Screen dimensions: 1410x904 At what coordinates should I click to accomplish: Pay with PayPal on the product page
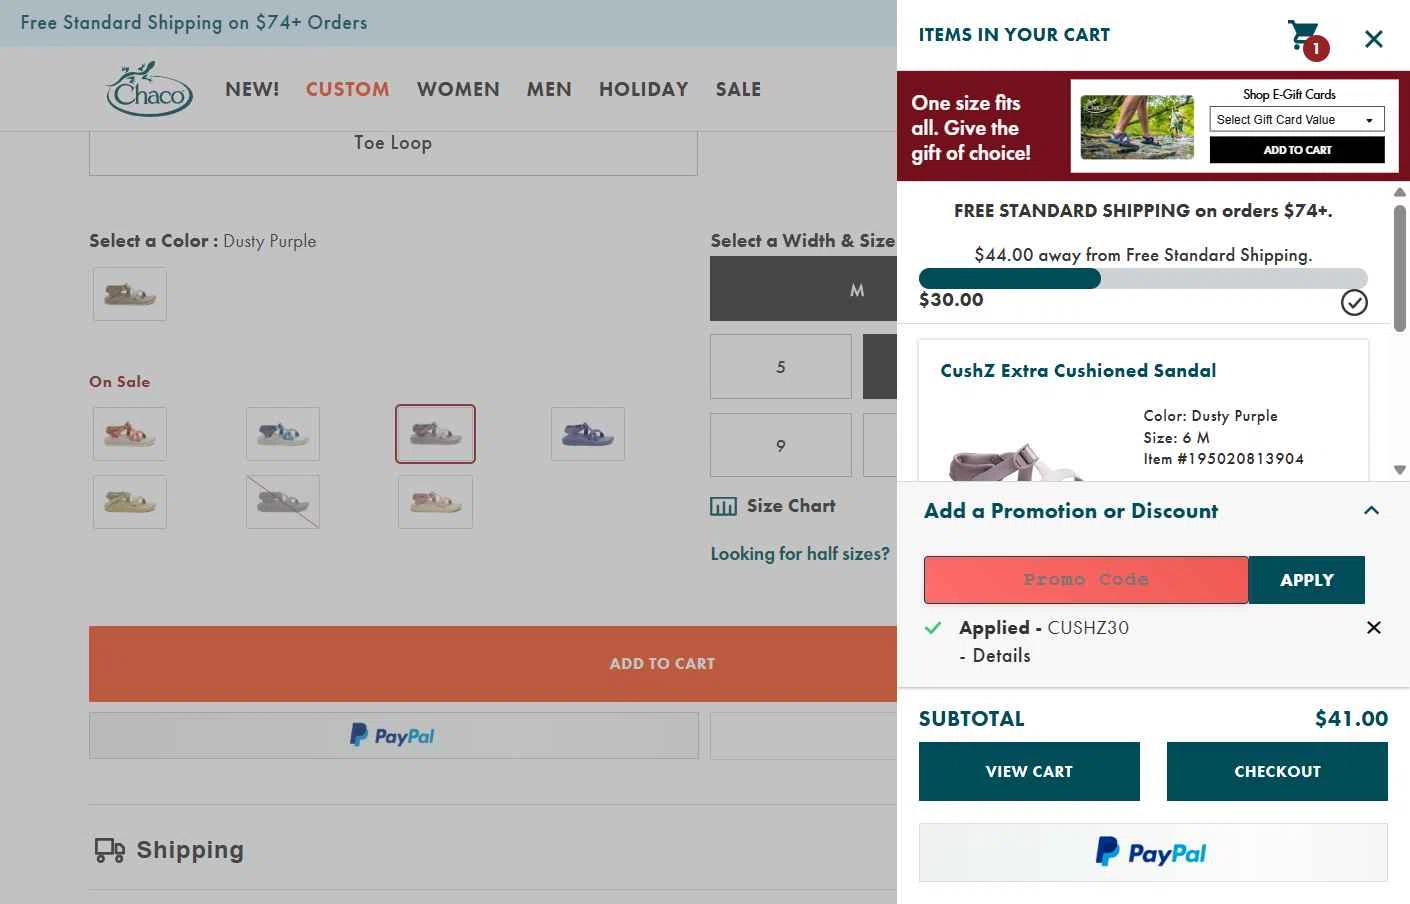393,735
